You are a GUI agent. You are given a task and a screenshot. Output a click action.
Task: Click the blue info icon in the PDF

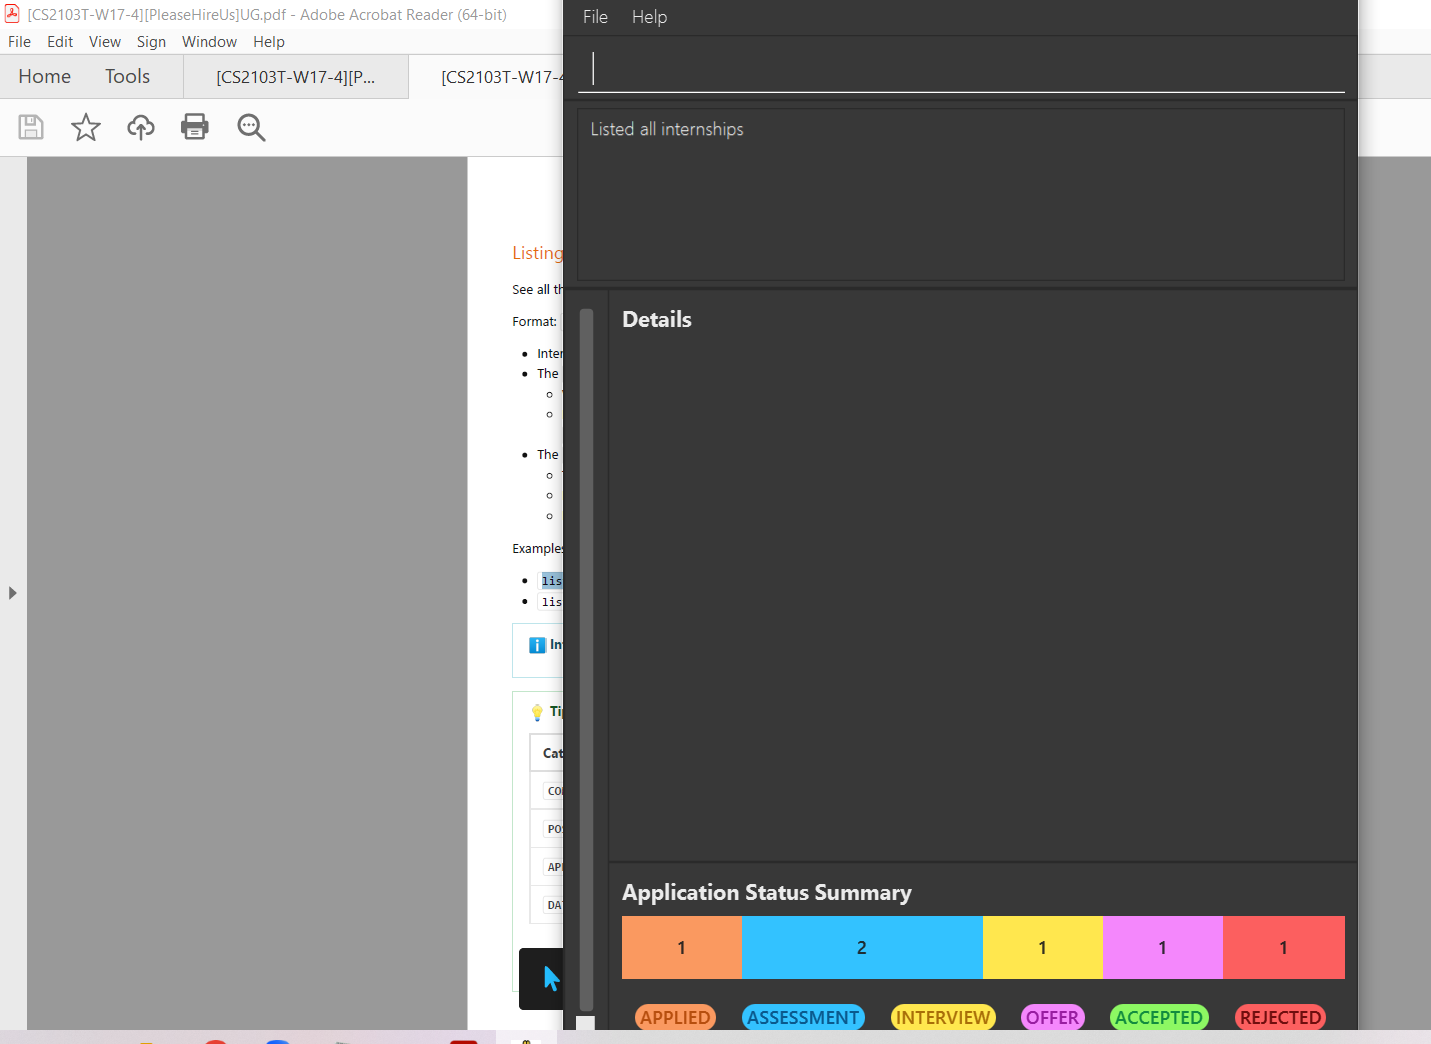click(537, 645)
